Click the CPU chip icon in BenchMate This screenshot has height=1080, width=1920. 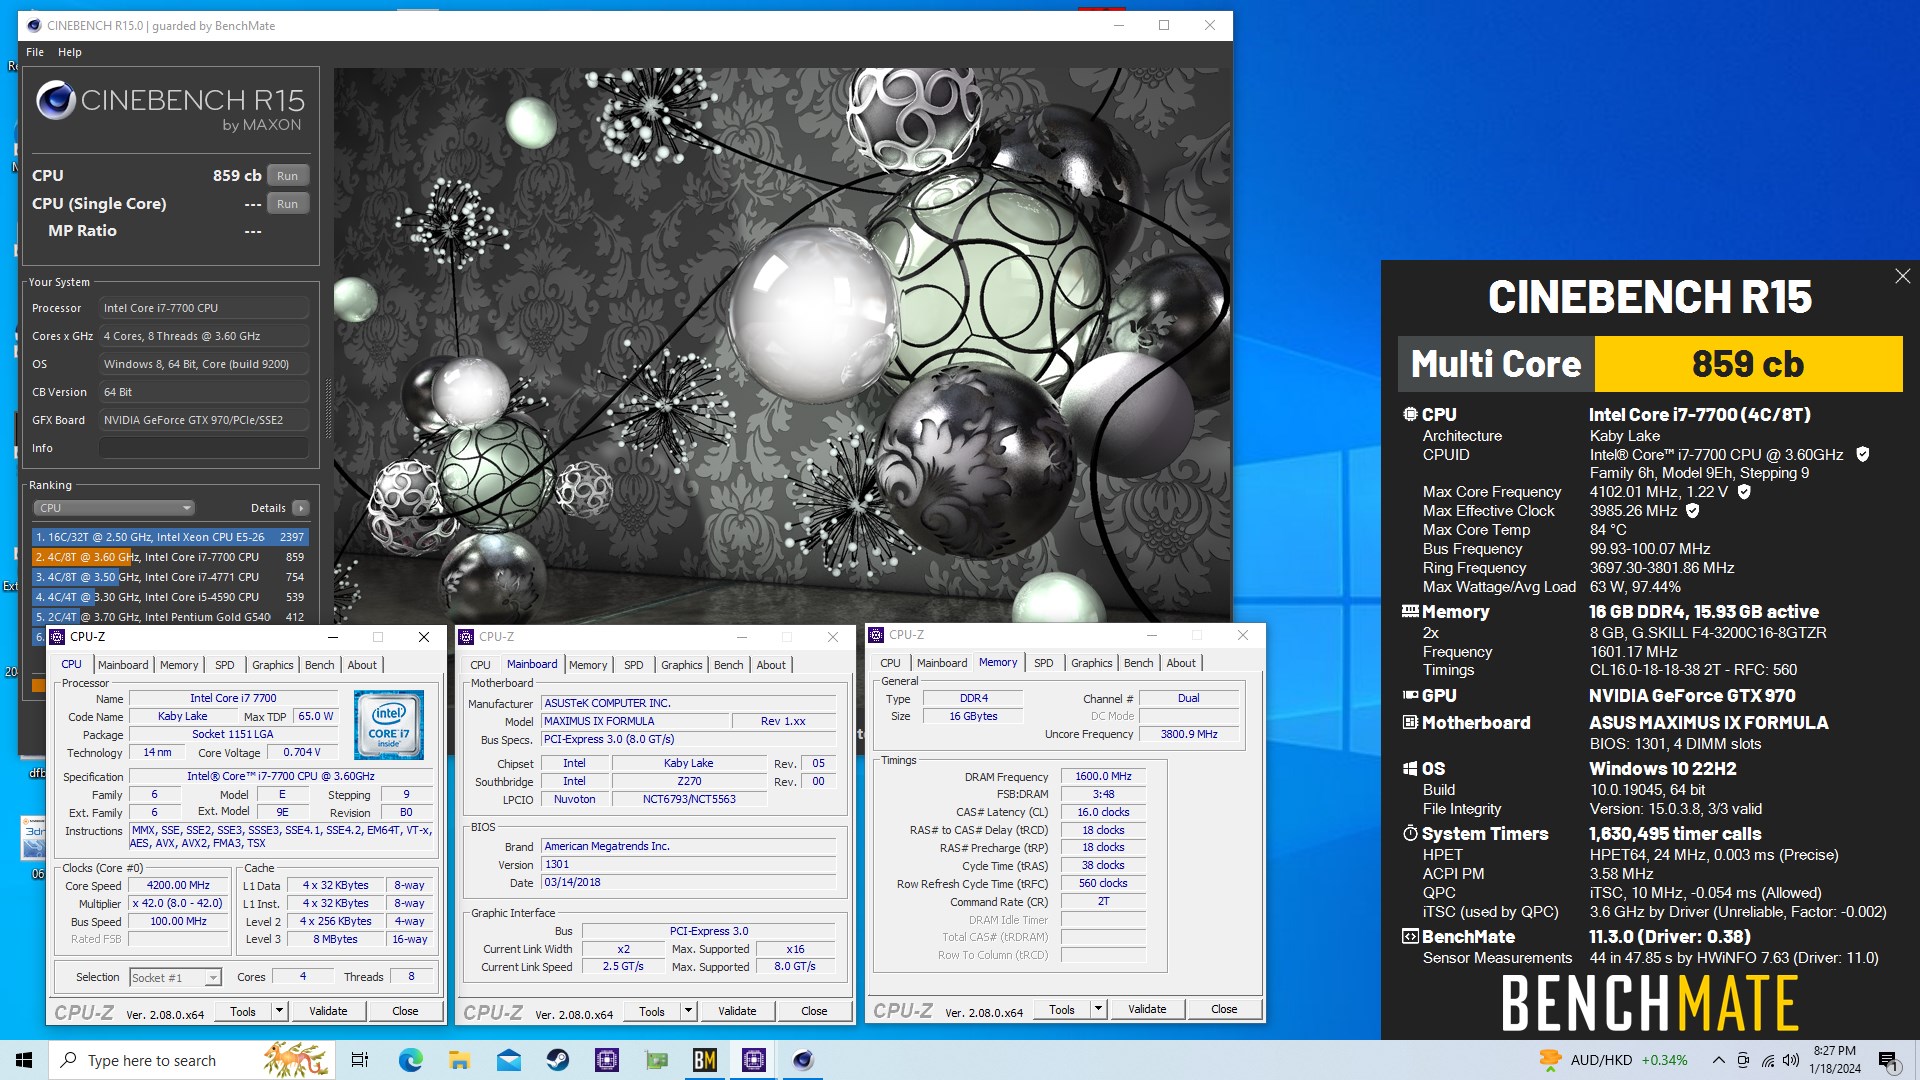1410,414
